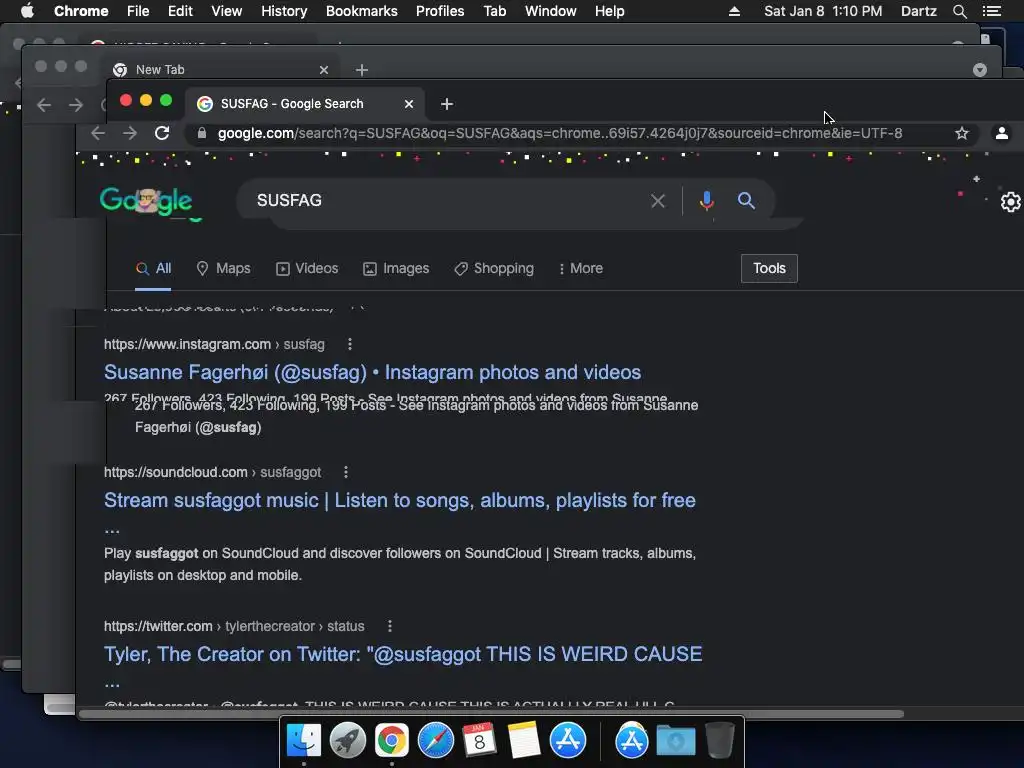Screen dimensions: 1024x768
Task: Switch to Images results
Action: 396,268
